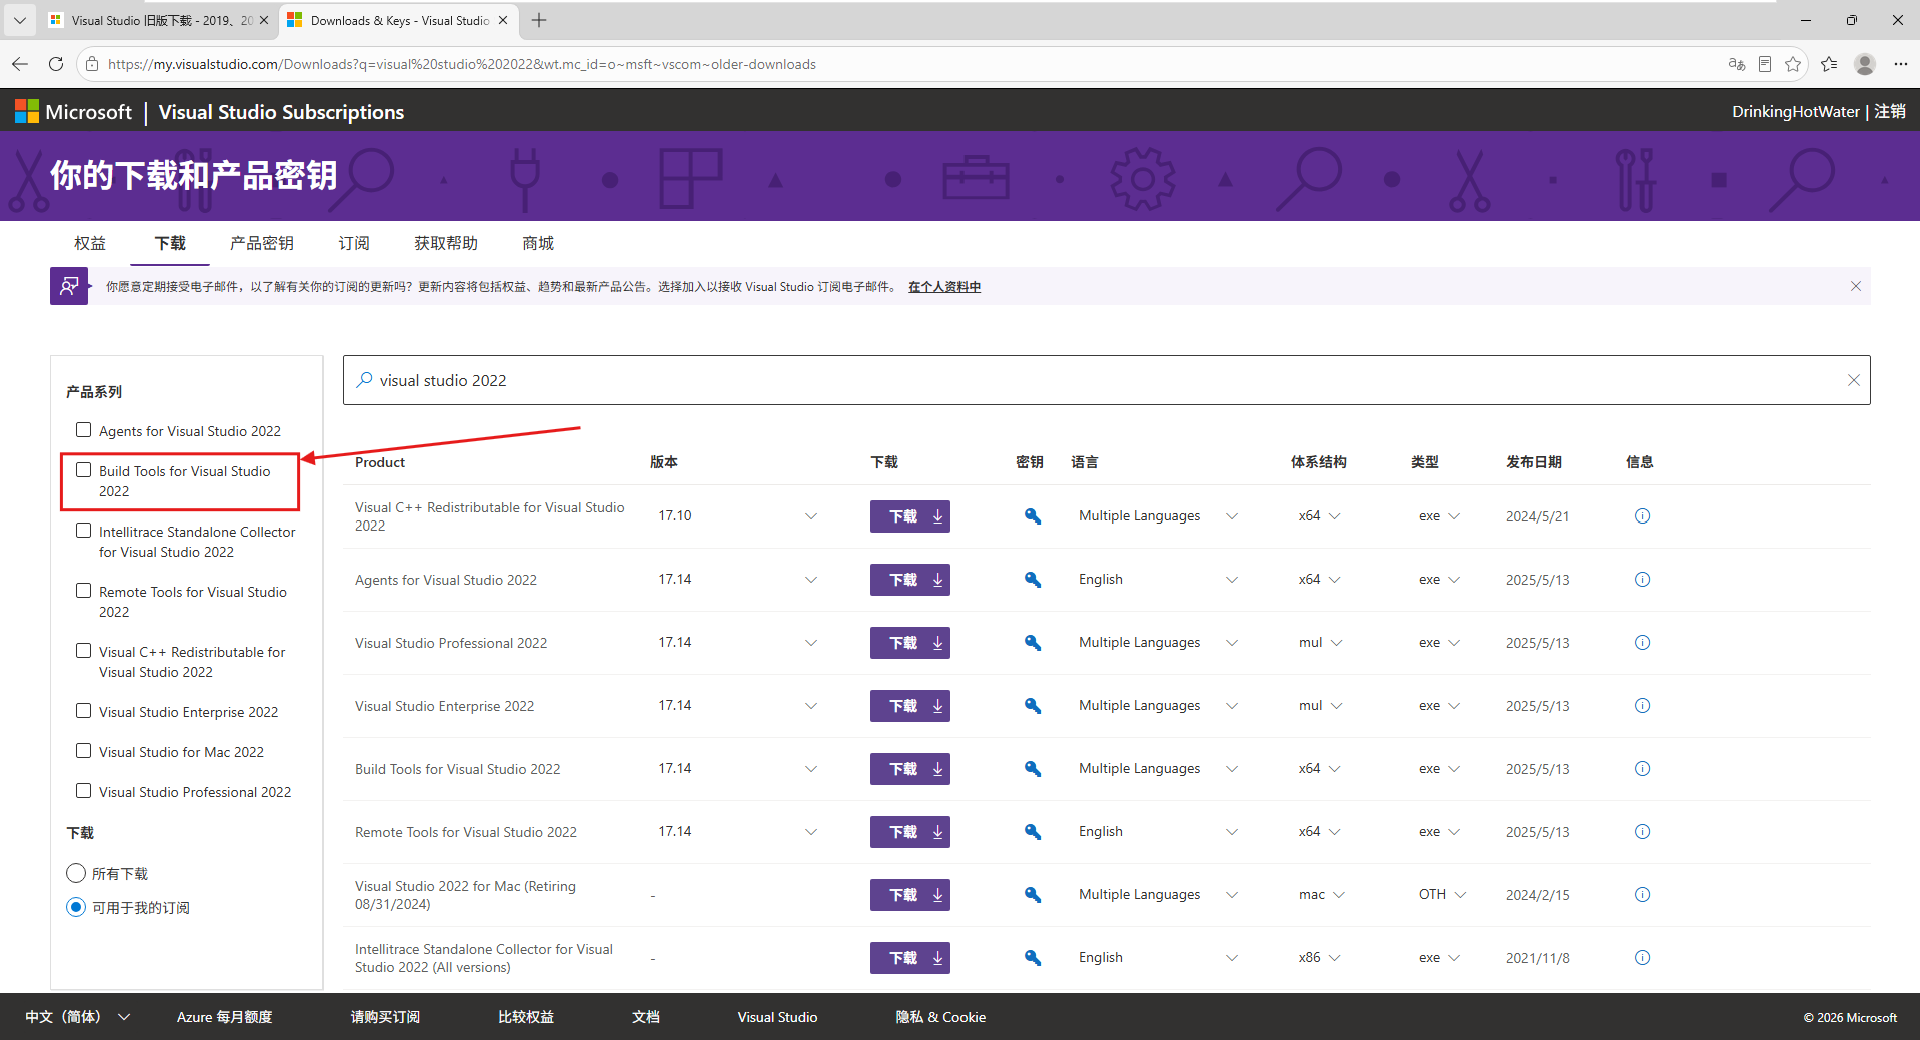The width and height of the screenshot is (1920, 1040).
Task: Click key icon for Visual Studio 2022 for Mac row
Action: coord(1033,895)
